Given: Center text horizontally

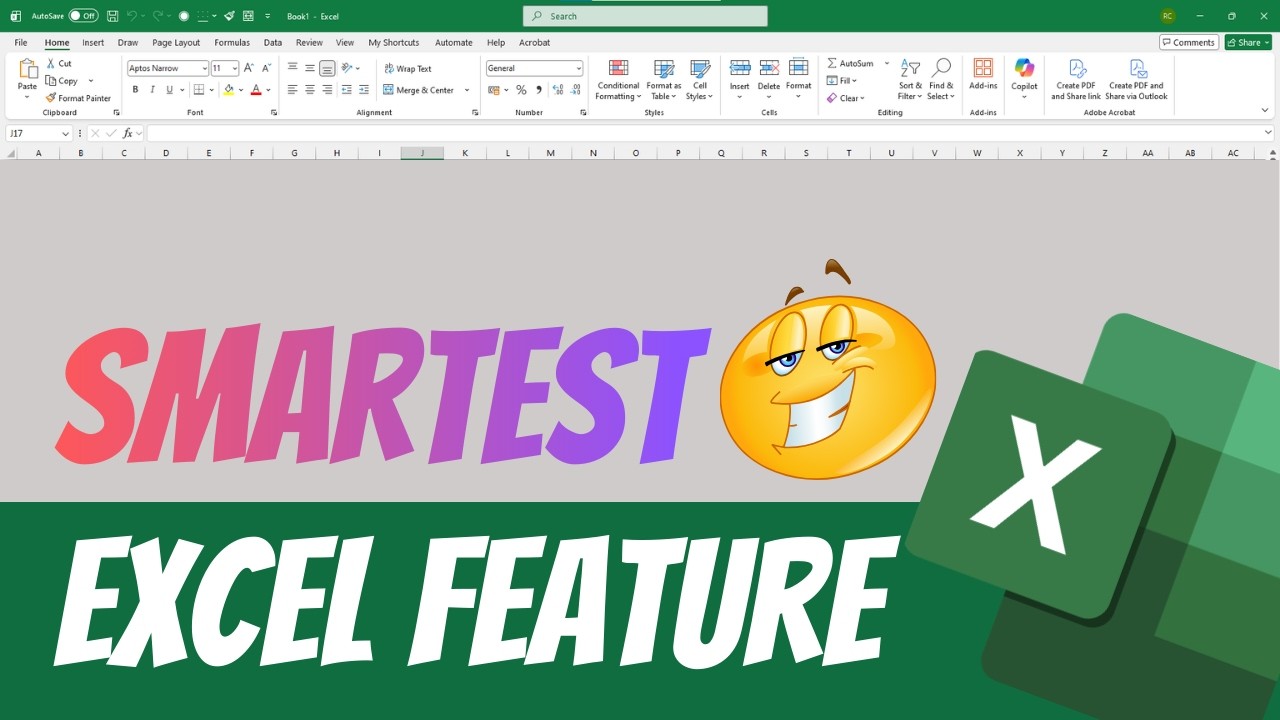Looking at the screenshot, I should tap(310, 90).
